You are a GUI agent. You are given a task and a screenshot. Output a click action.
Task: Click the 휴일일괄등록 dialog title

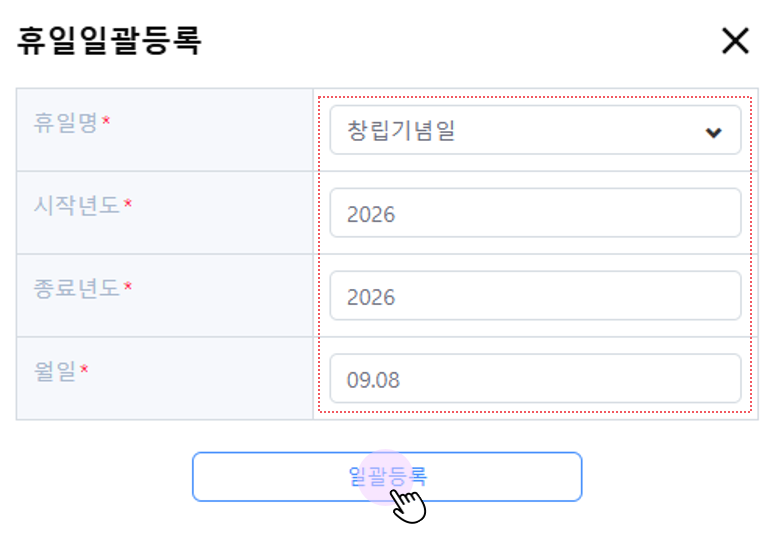pos(110,41)
